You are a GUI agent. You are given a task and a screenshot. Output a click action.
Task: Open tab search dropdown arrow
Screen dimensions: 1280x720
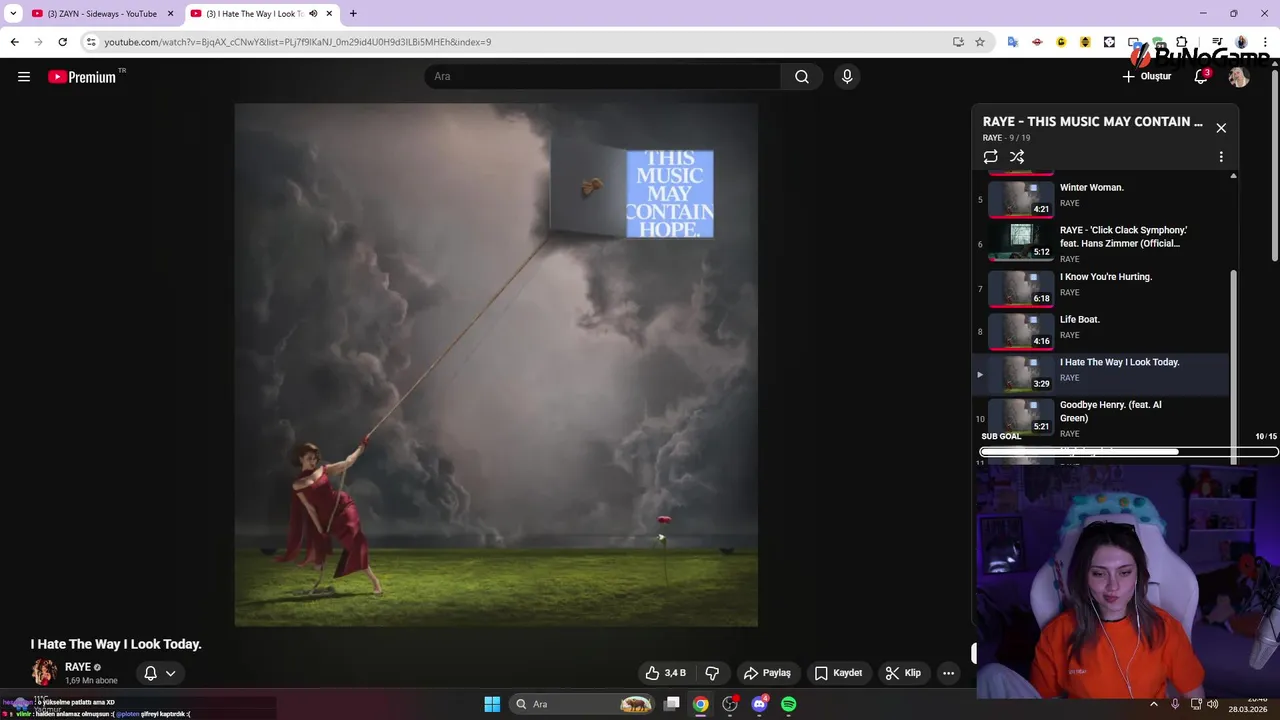tap(13, 14)
